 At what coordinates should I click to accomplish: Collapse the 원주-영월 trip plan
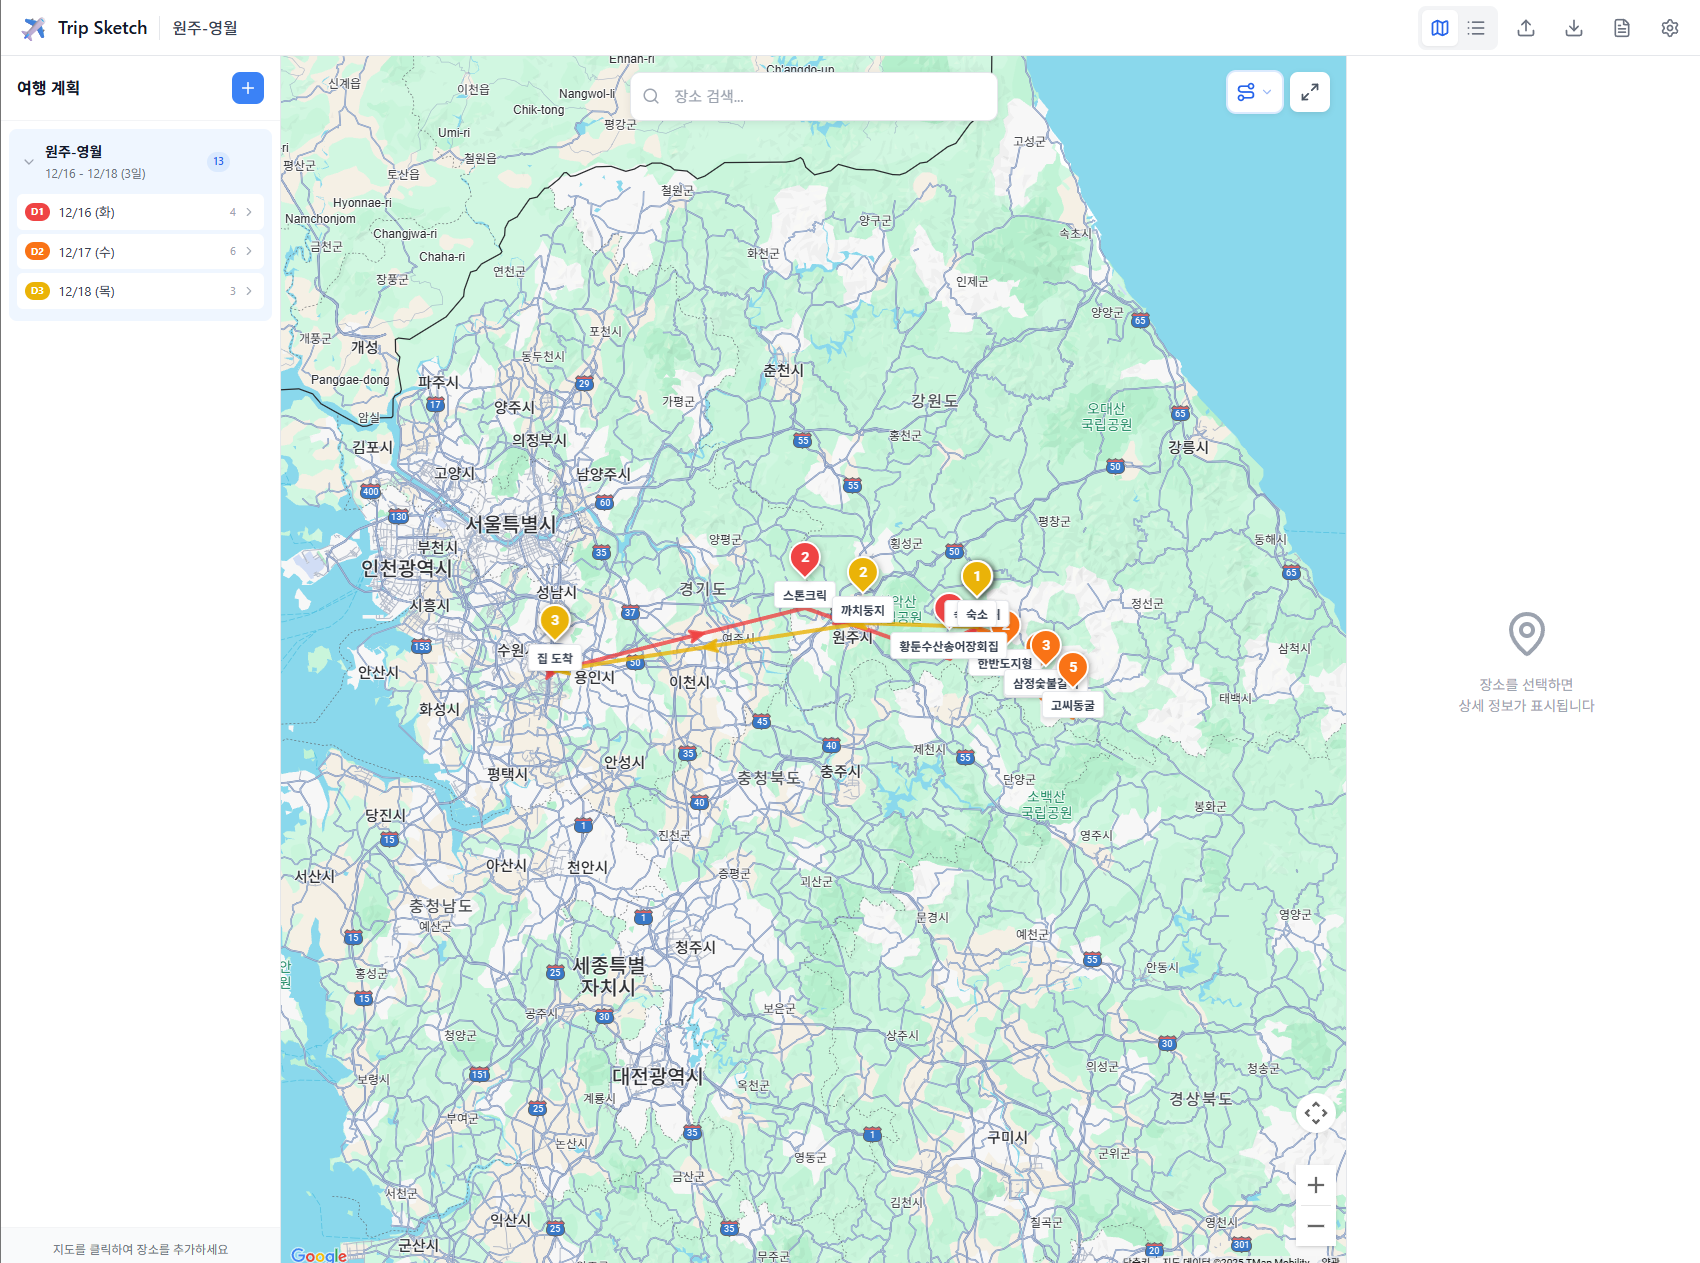pyautogui.click(x=28, y=161)
